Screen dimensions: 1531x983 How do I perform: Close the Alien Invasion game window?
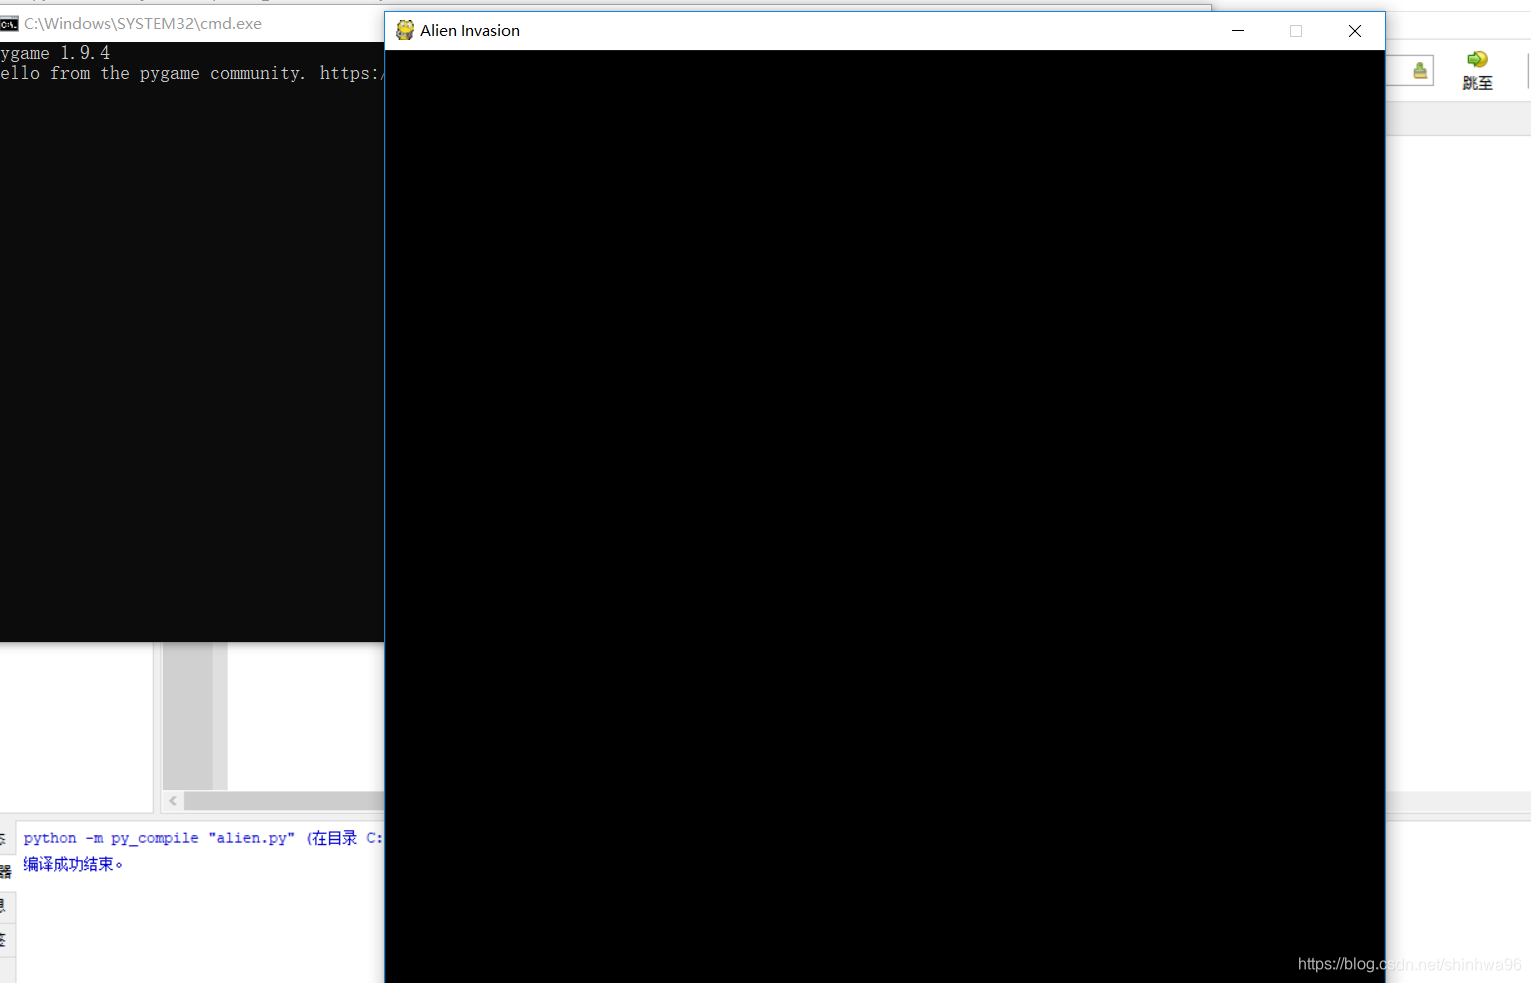1355,31
